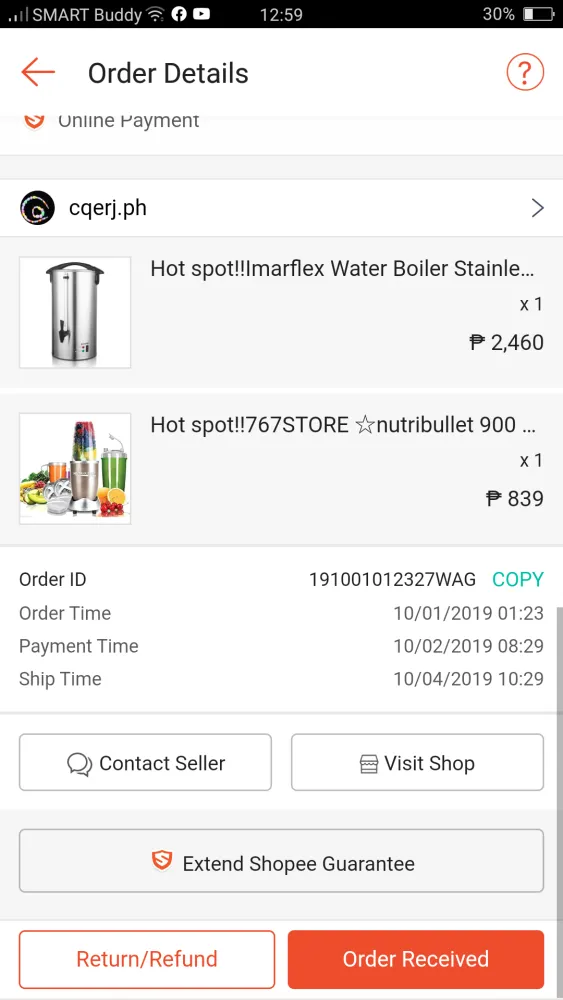The width and height of the screenshot is (563, 1000).
Task: Confirm with Order Received button
Action: tap(416, 959)
